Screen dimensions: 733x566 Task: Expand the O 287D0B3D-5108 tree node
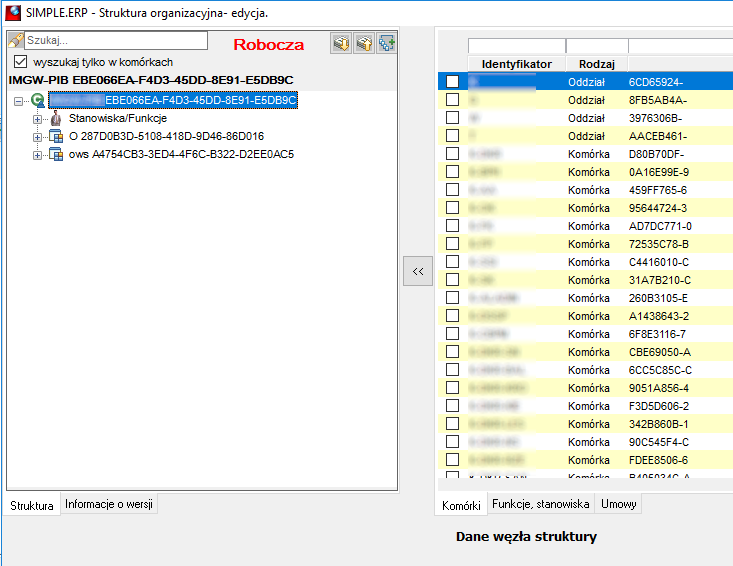click(37, 137)
